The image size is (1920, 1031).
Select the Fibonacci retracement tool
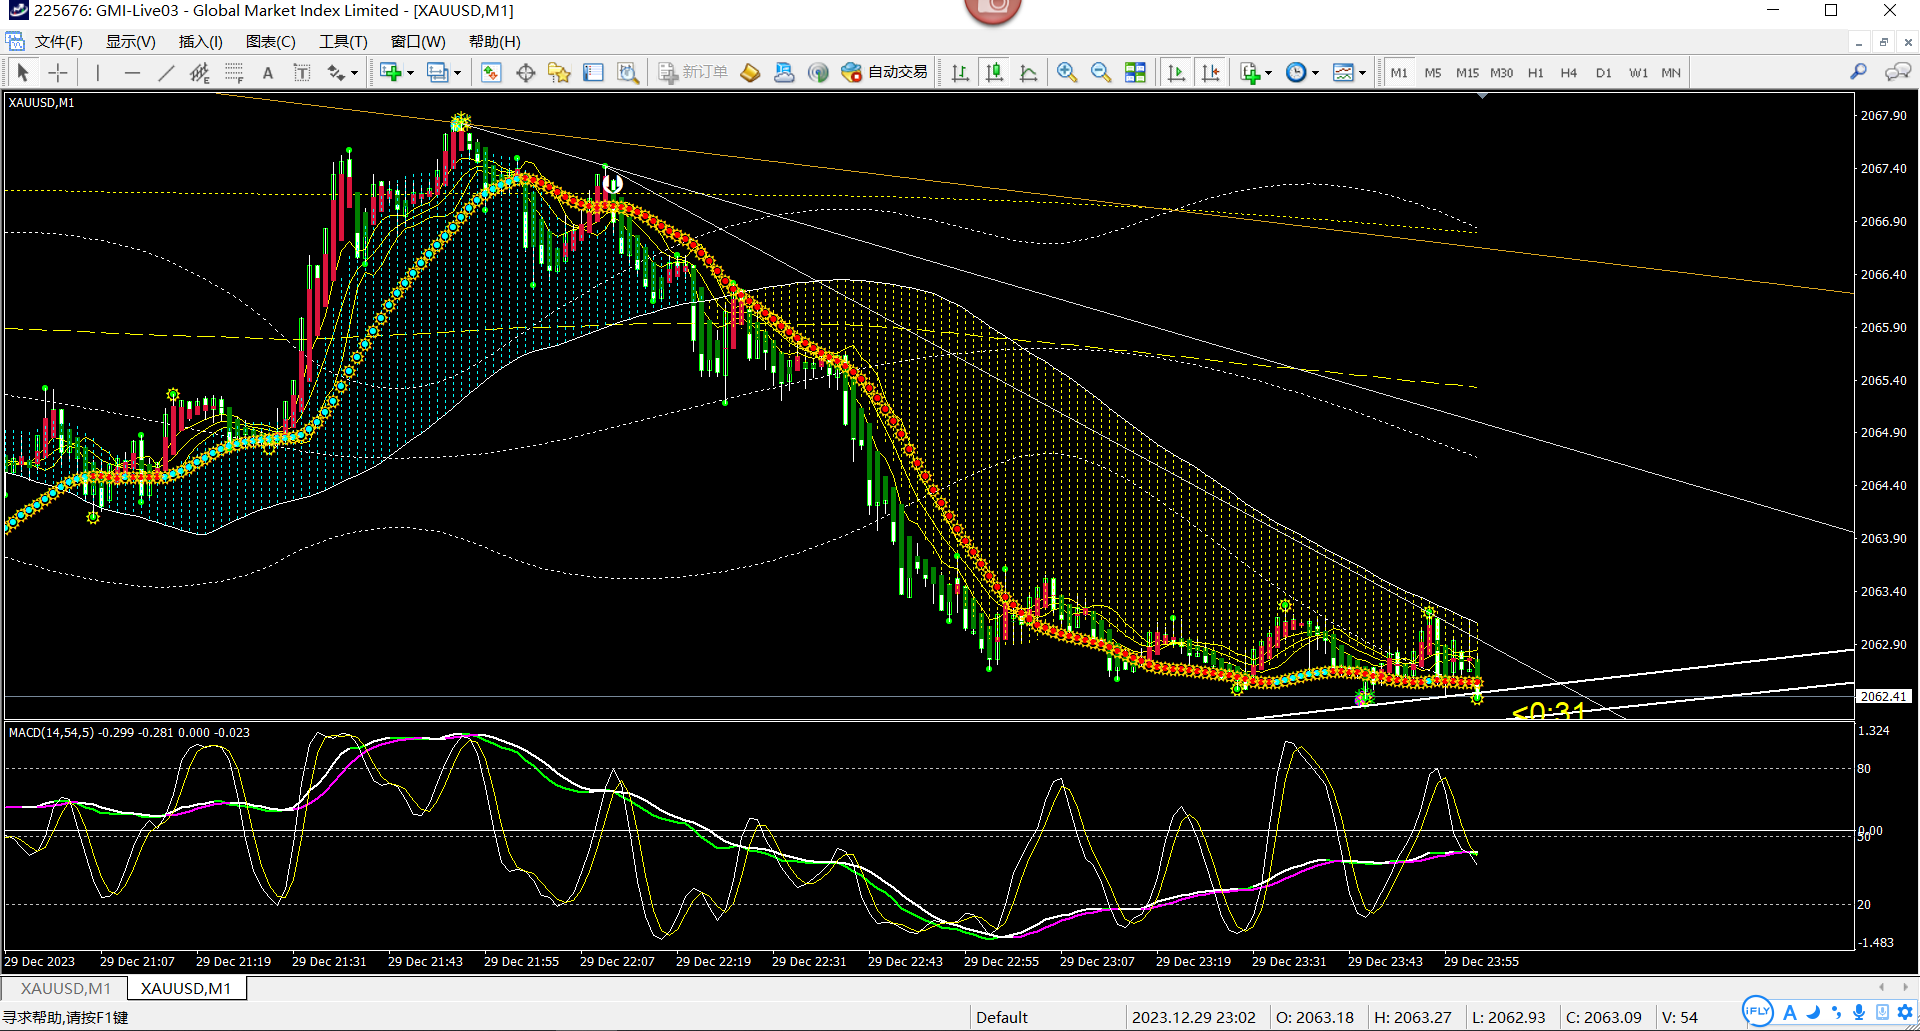click(x=234, y=73)
